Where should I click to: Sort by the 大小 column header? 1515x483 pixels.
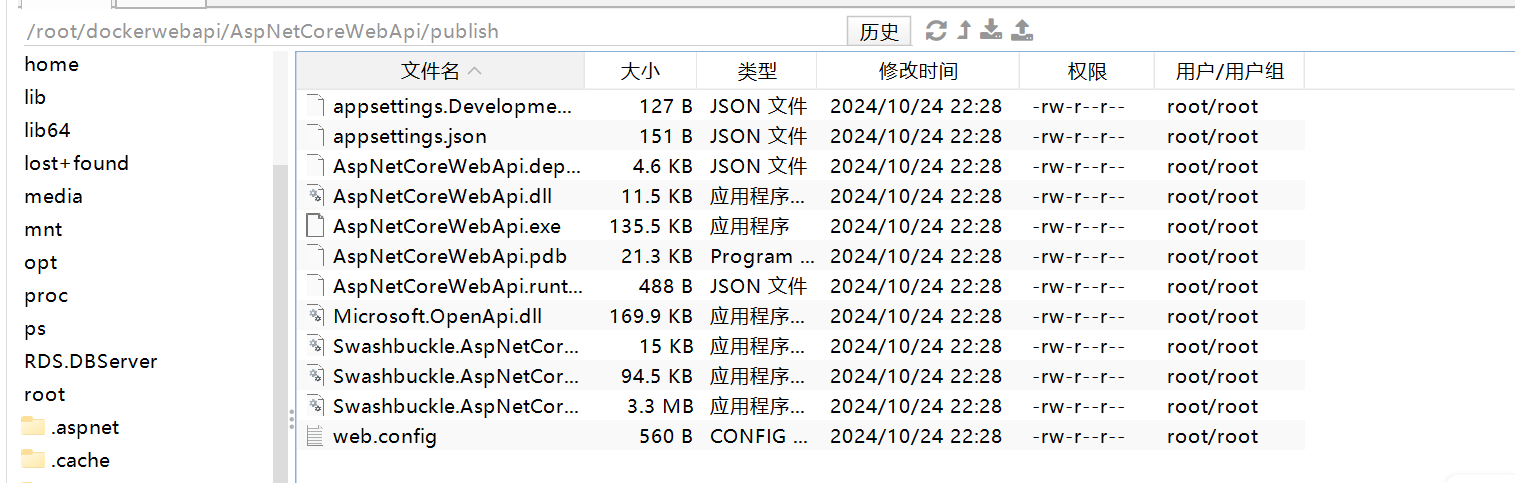(x=640, y=71)
